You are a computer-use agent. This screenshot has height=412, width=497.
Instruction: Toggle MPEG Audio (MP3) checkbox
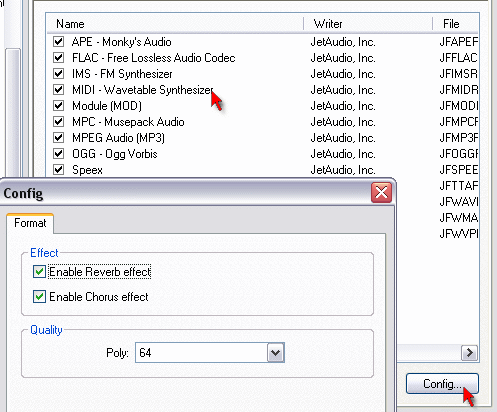tap(59, 138)
